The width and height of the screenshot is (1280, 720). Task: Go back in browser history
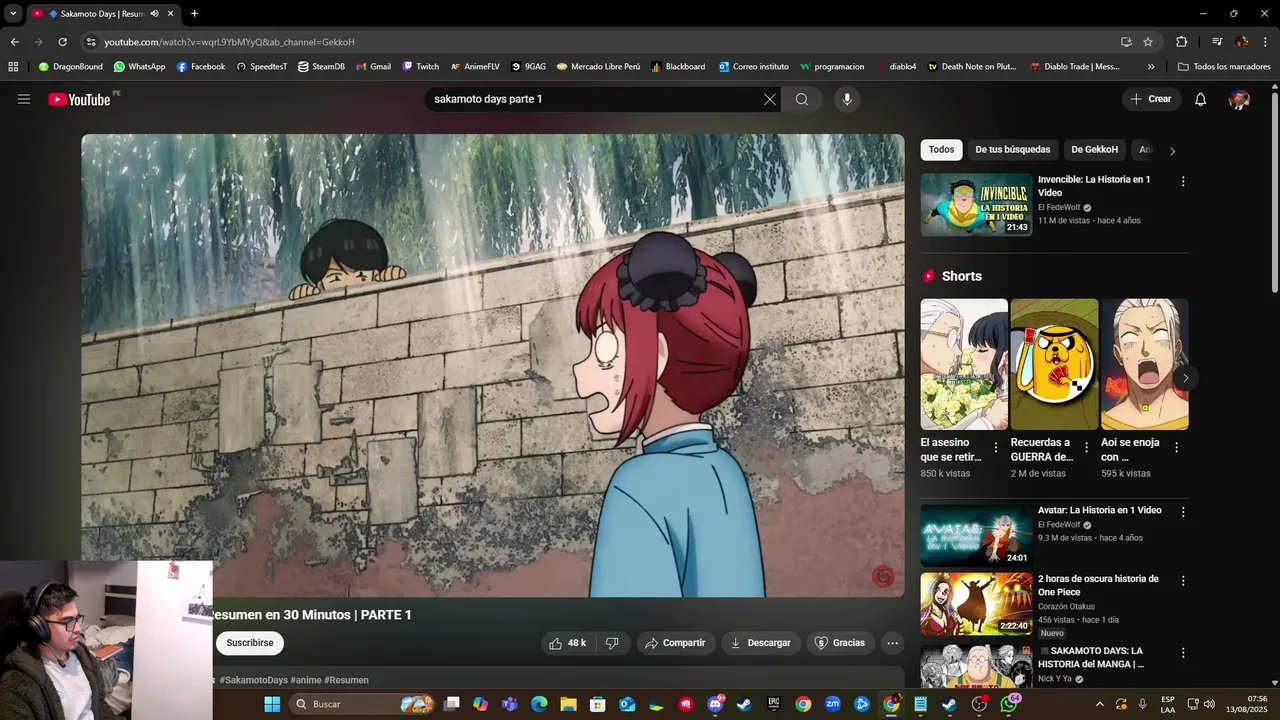click(14, 42)
